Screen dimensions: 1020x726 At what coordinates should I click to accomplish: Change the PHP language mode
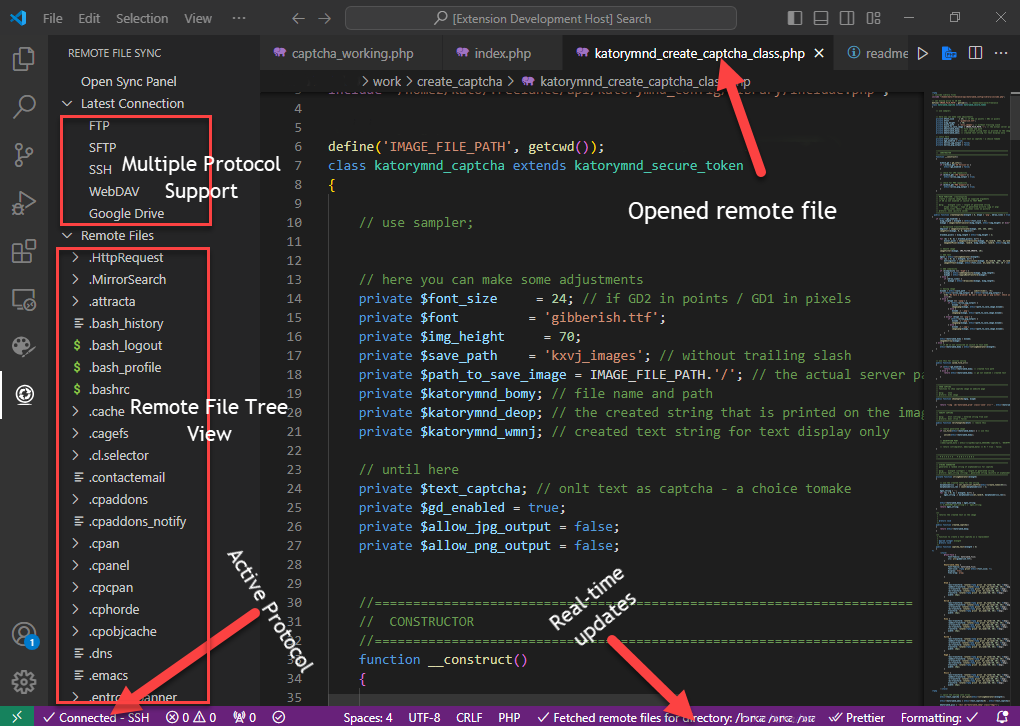(x=509, y=717)
